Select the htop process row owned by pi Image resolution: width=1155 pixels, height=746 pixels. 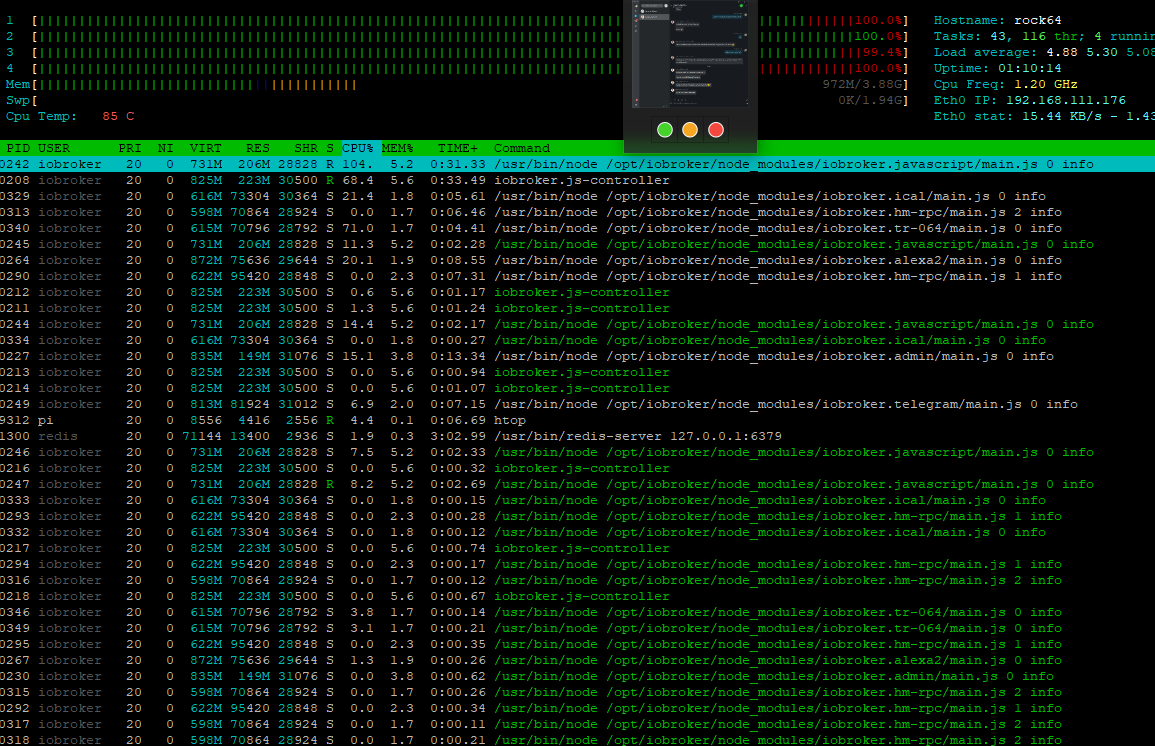(x=578, y=420)
